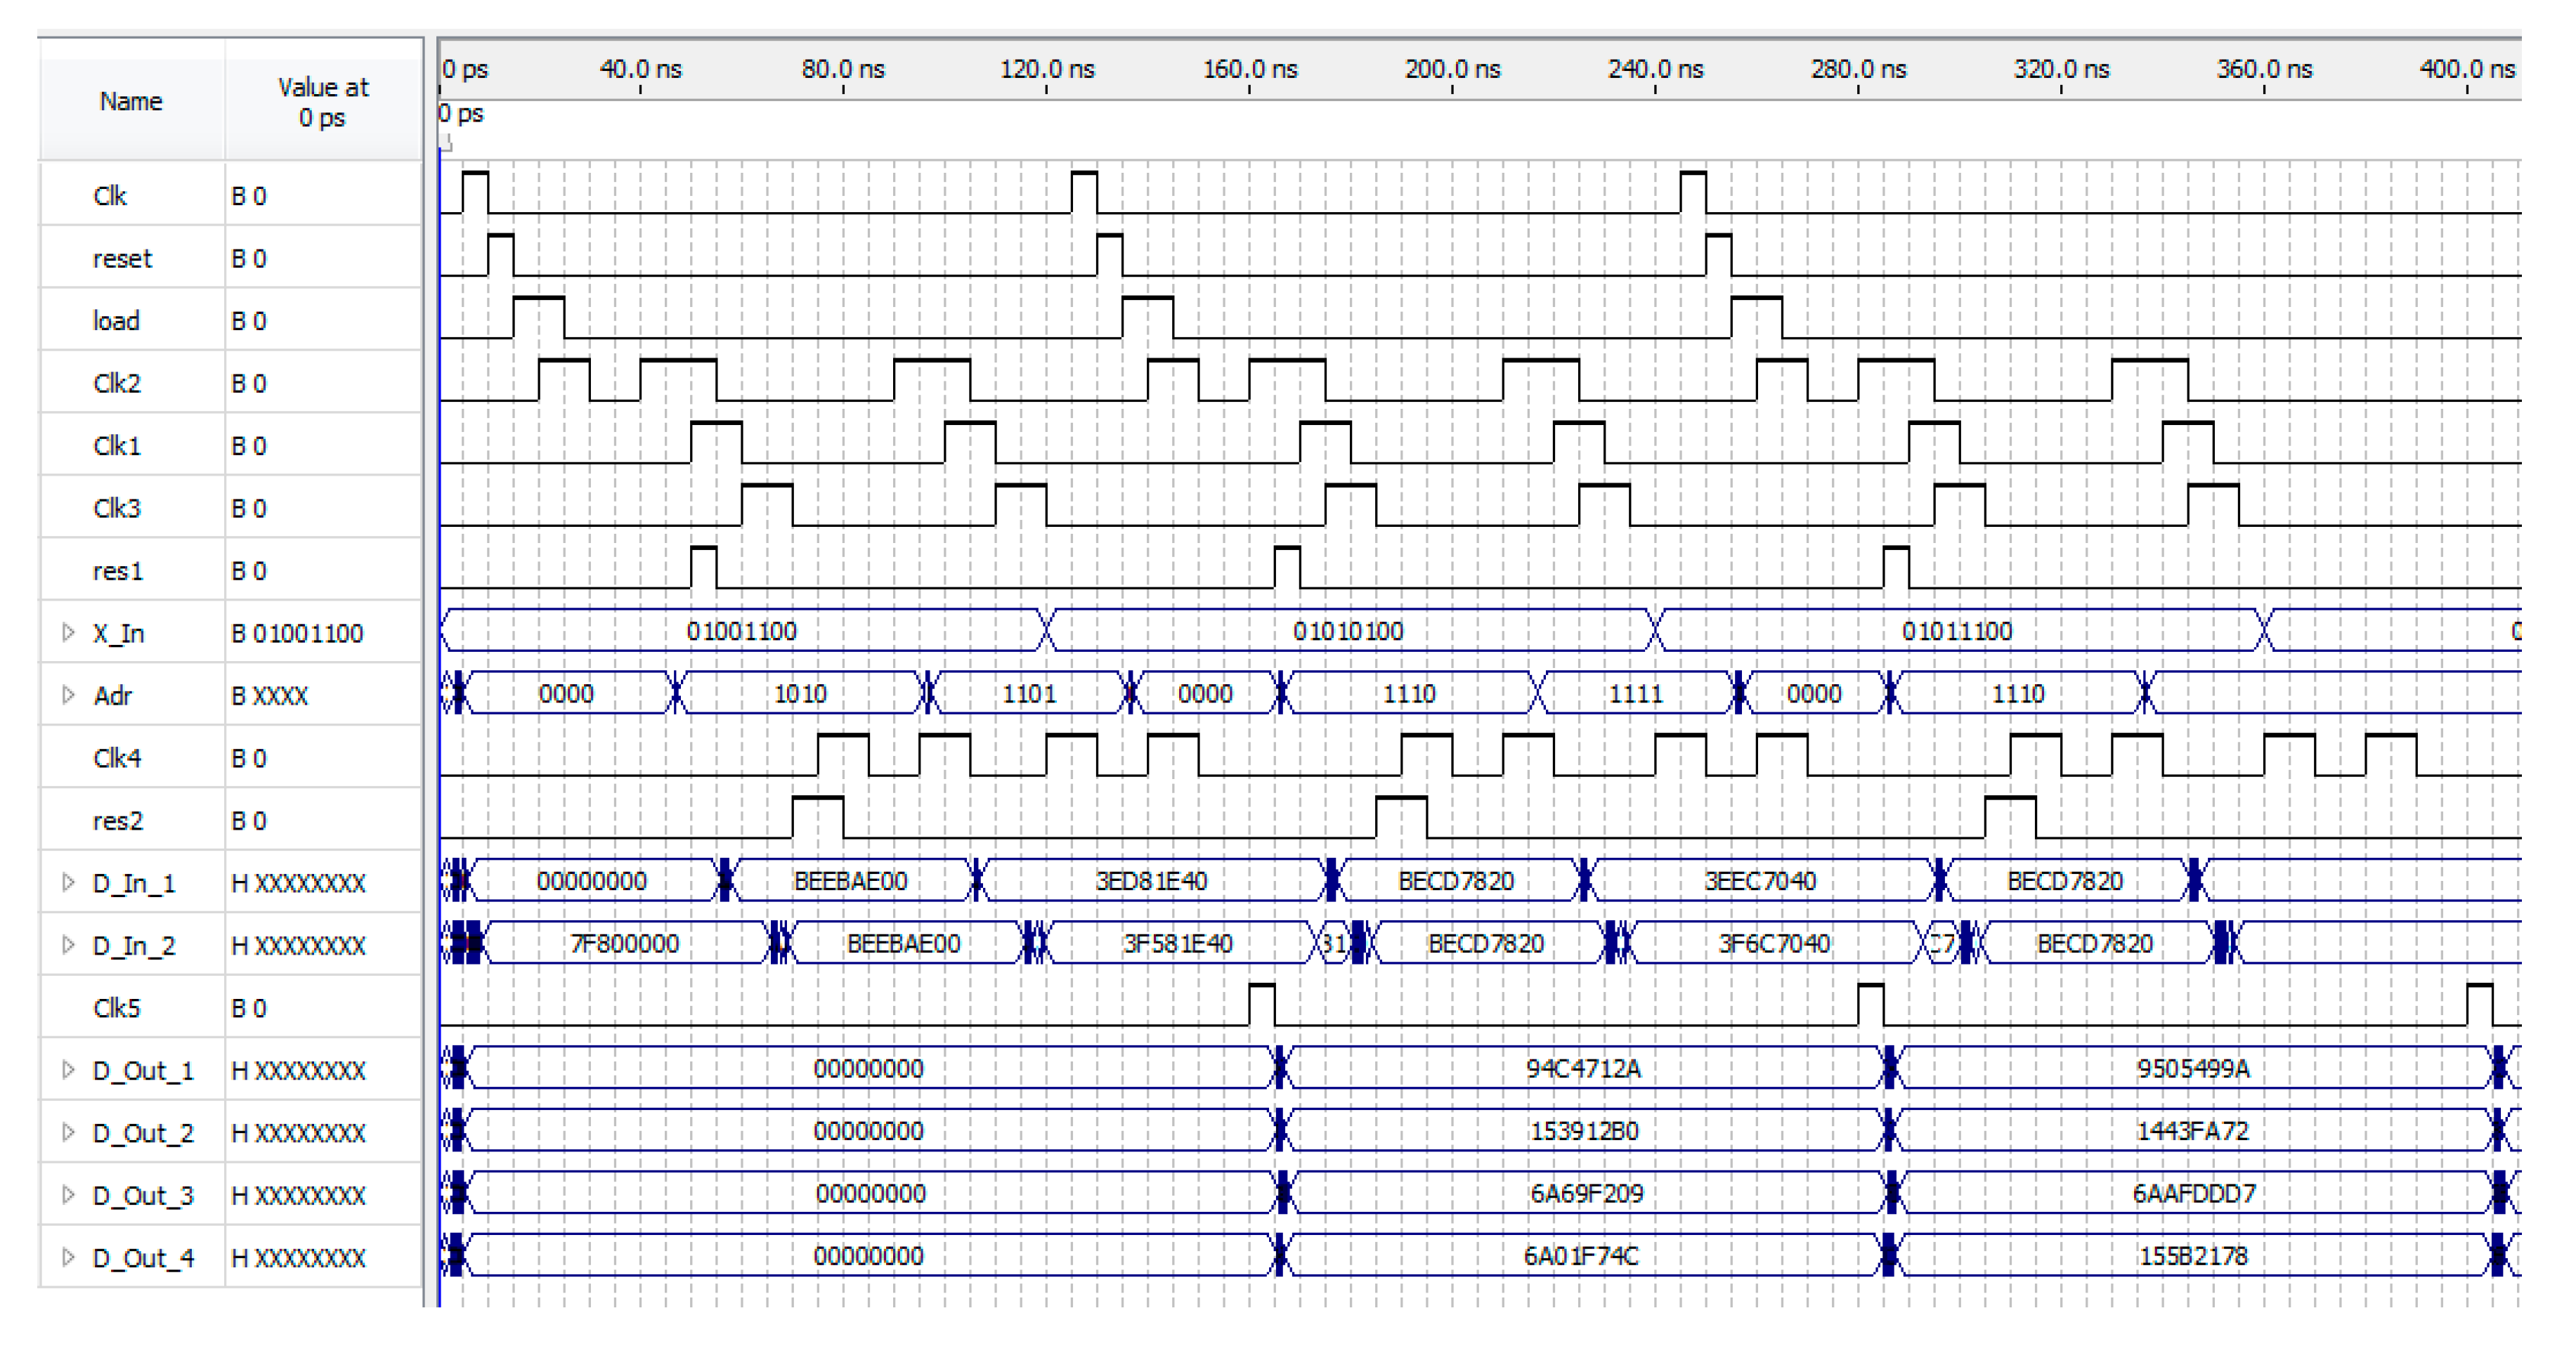Click the Value at 0 ps header

tap(323, 102)
